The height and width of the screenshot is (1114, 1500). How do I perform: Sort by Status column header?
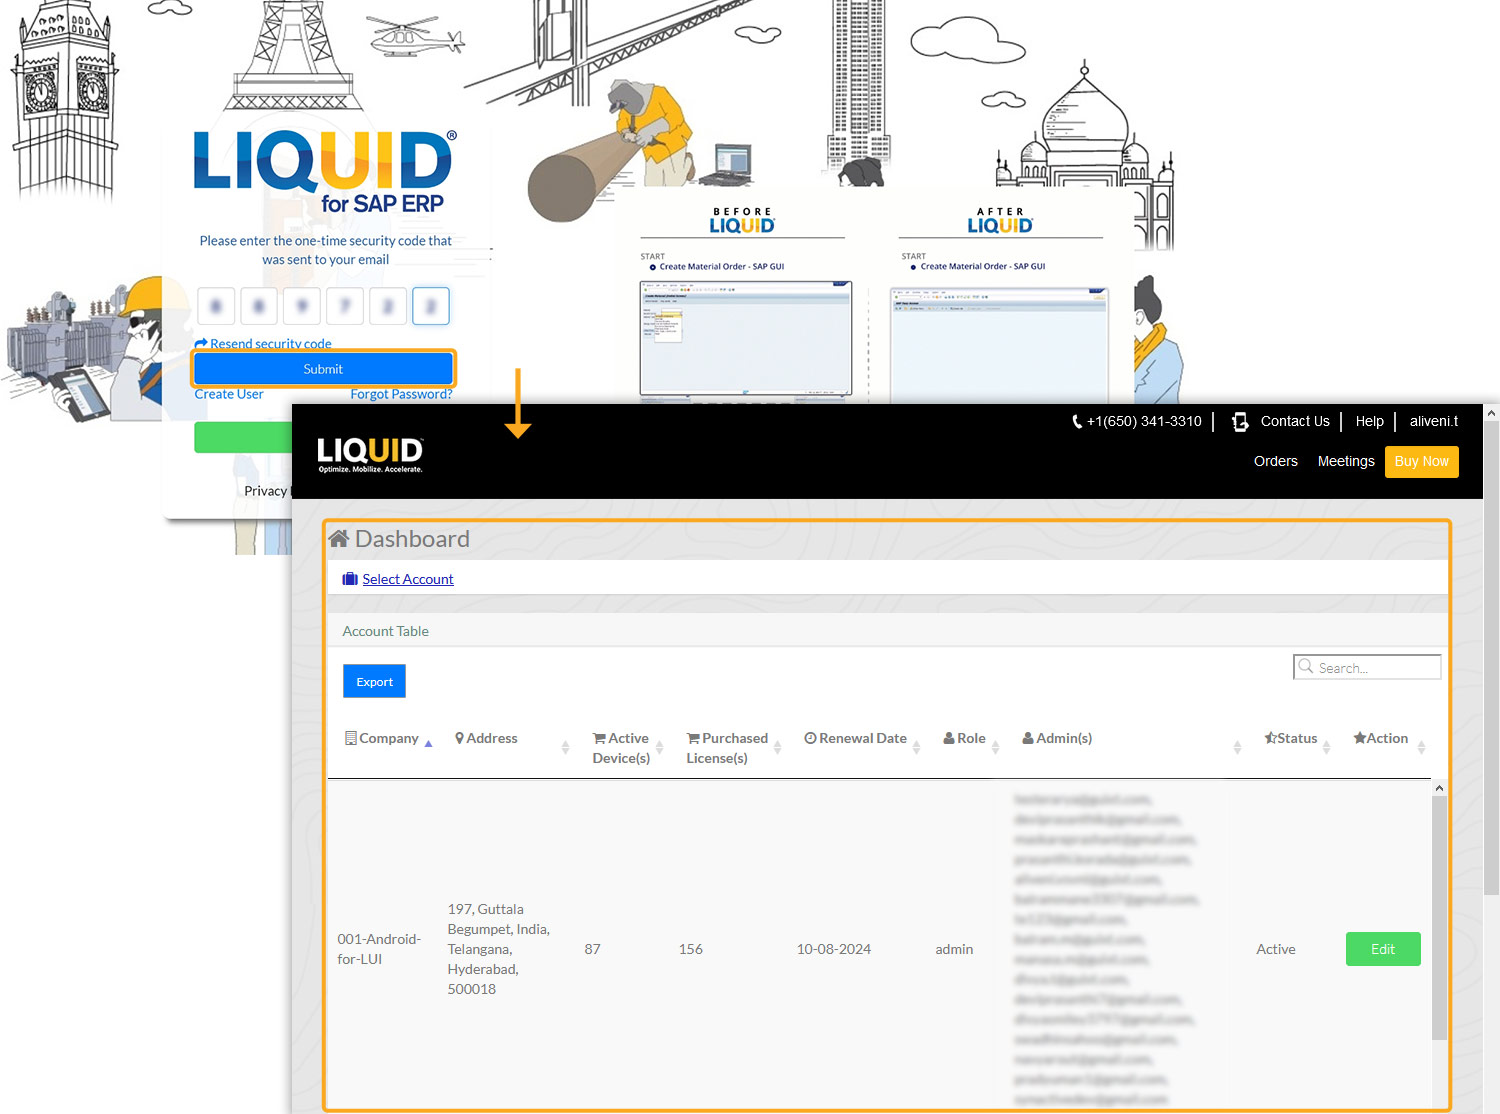[1291, 738]
